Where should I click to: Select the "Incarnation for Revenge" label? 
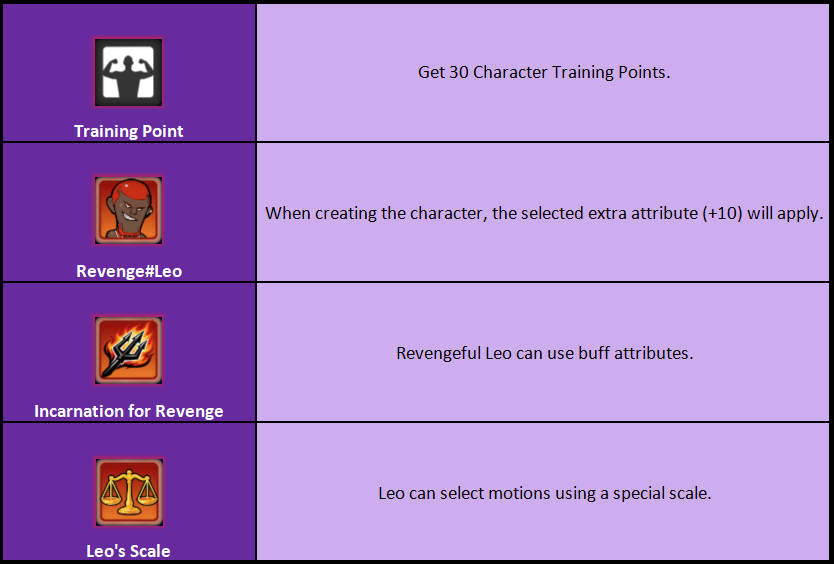[x=129, y=411]
